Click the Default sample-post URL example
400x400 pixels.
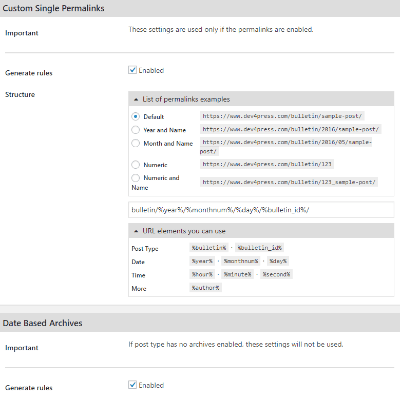point(282,116)
